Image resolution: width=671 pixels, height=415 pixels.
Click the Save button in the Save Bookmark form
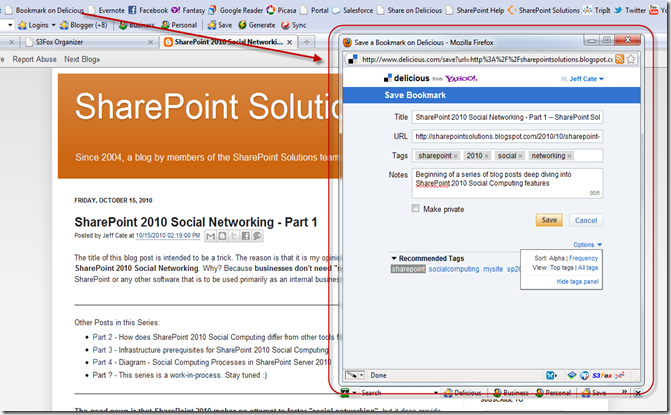click(x=549, y=220)
